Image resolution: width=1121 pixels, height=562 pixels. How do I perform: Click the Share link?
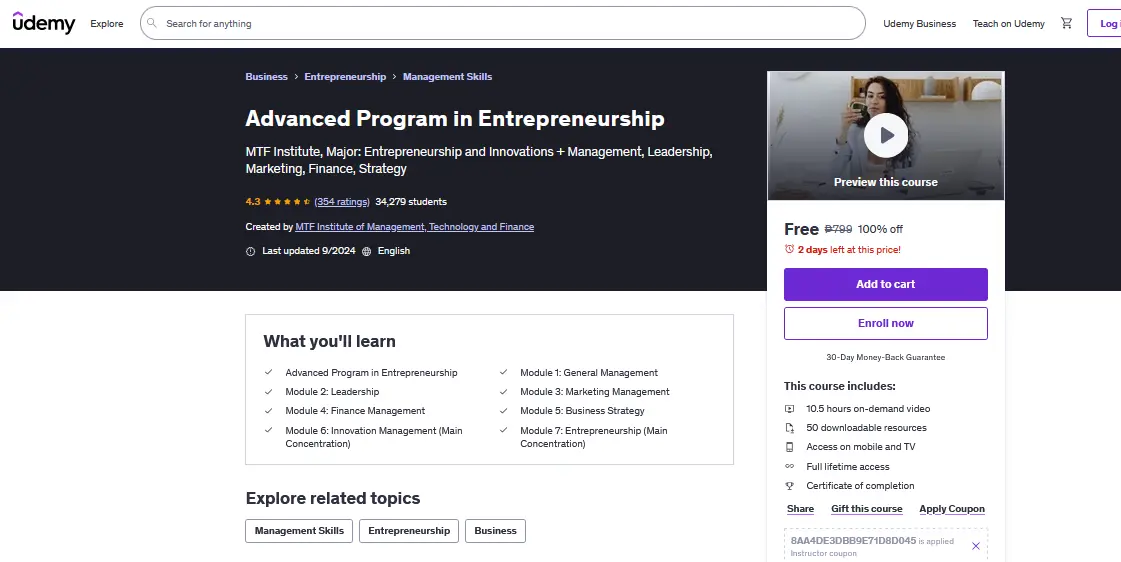click(800, 509)
